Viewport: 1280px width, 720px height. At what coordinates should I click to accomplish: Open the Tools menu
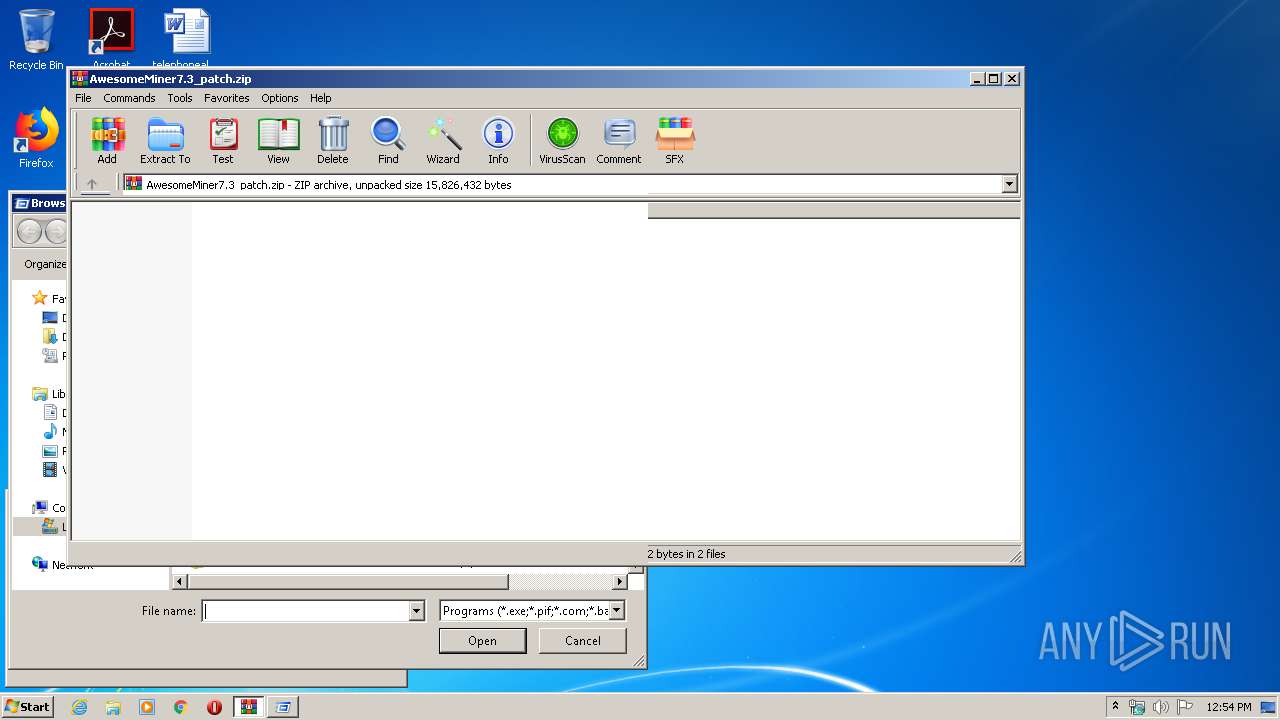[180, 98]
